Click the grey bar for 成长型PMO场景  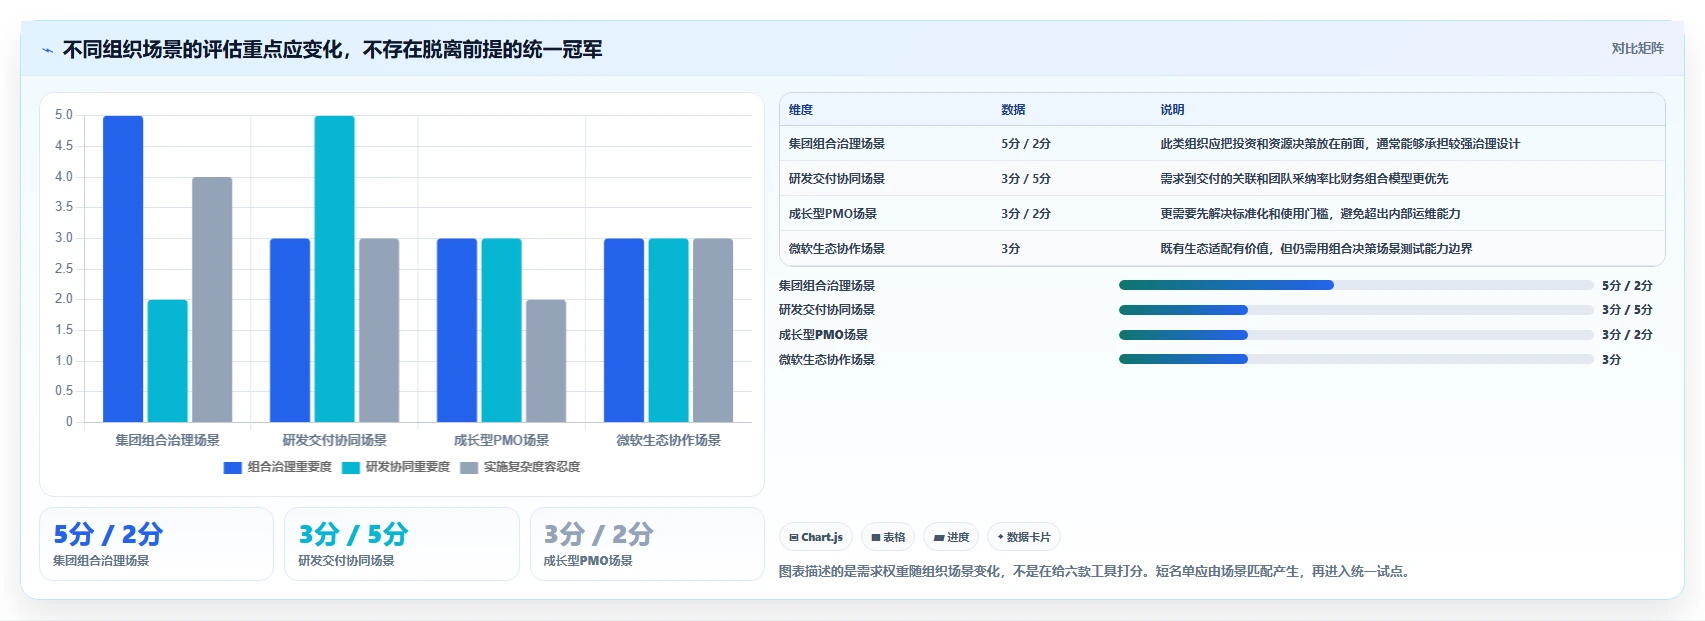[x=546, y=361]
